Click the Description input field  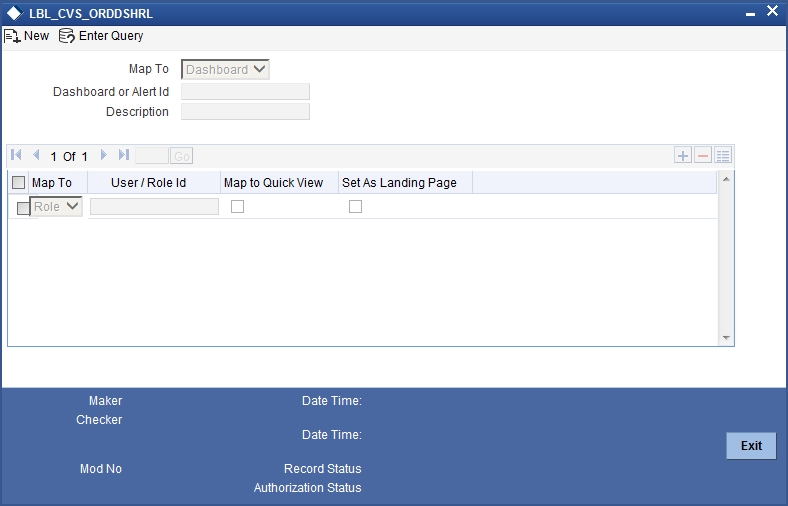(245, 112)
